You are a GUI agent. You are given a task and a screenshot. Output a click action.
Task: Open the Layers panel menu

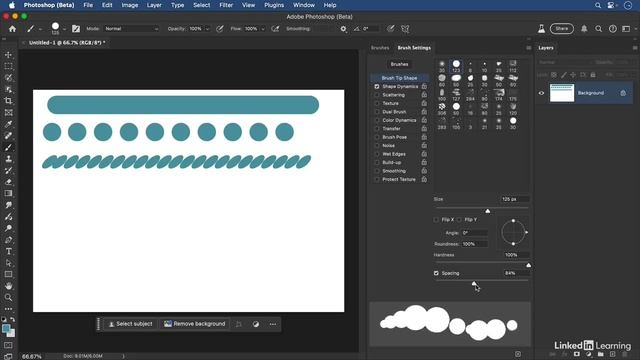click(x=635, y=48)
